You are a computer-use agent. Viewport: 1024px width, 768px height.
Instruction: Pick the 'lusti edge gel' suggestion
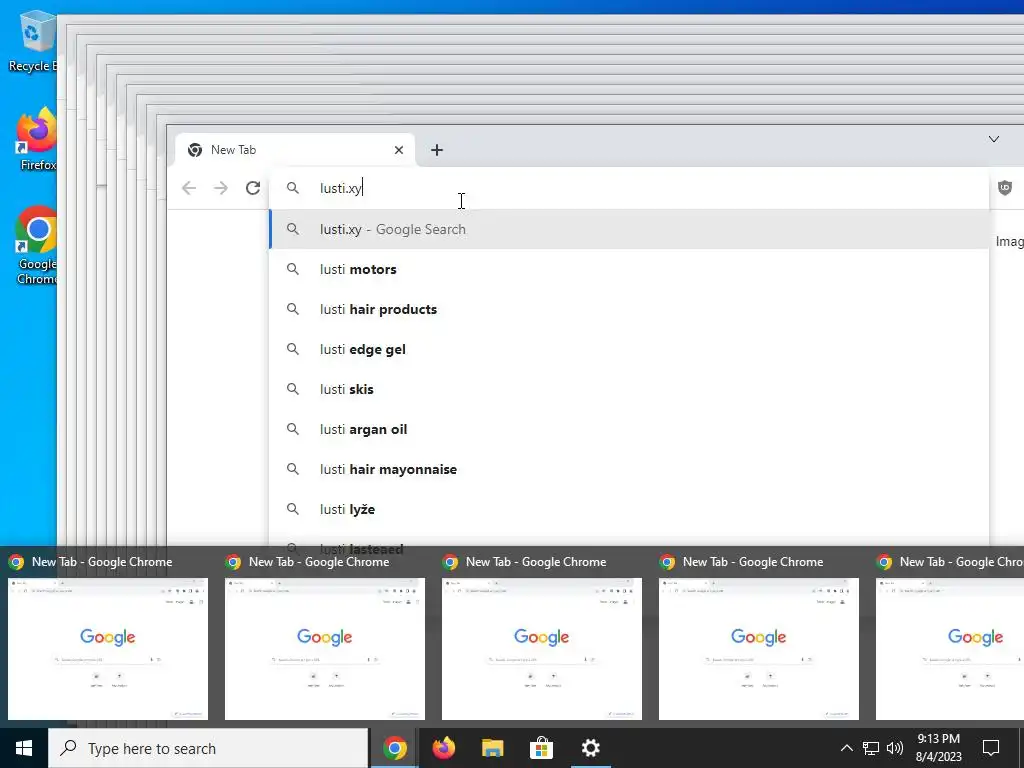click(x=630, y=349)
